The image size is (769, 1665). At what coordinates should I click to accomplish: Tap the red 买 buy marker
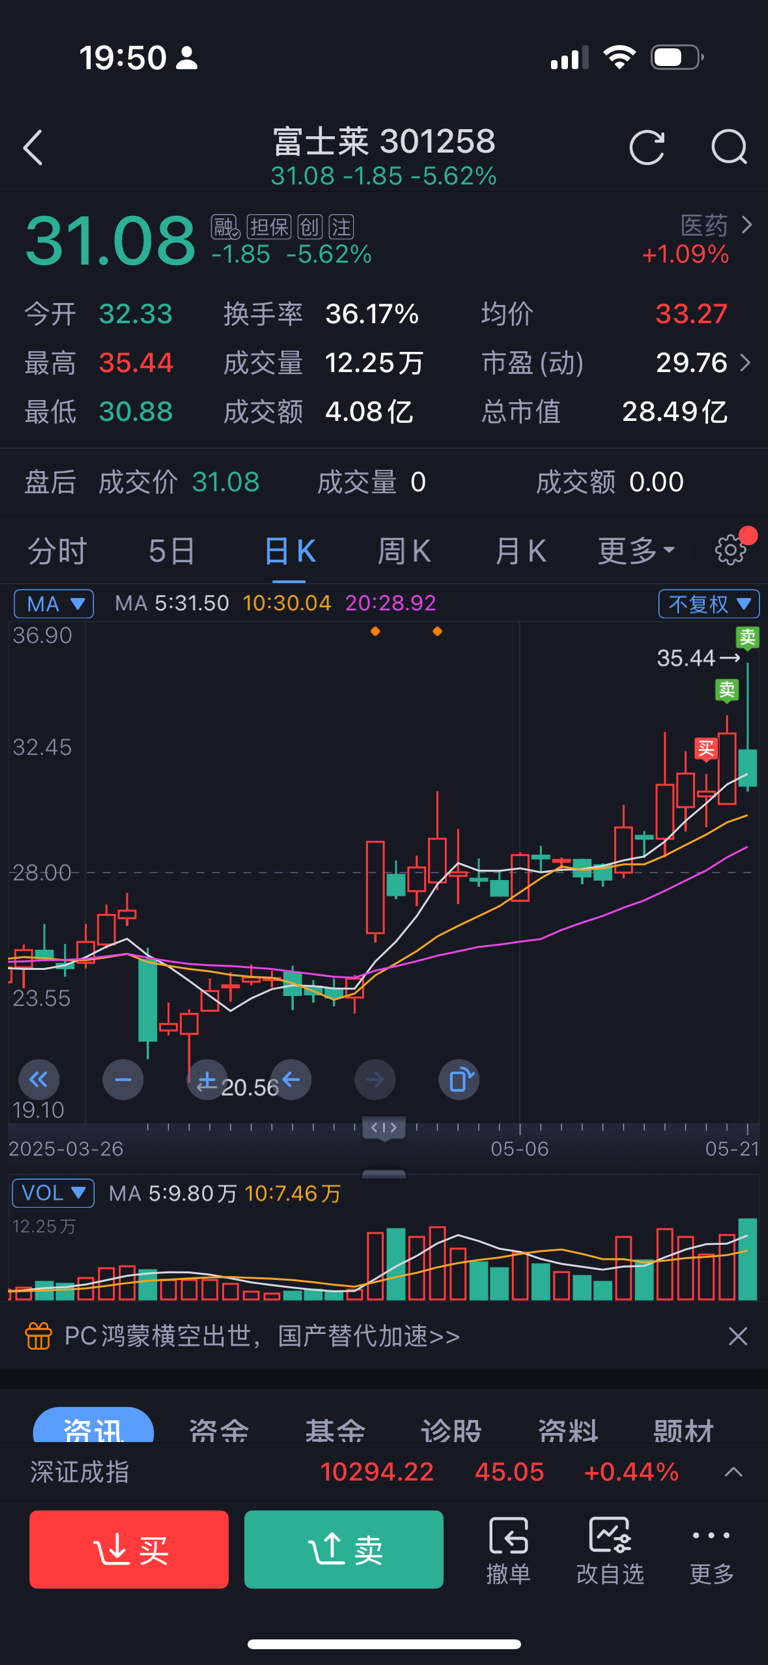click(x=707, y=749)
